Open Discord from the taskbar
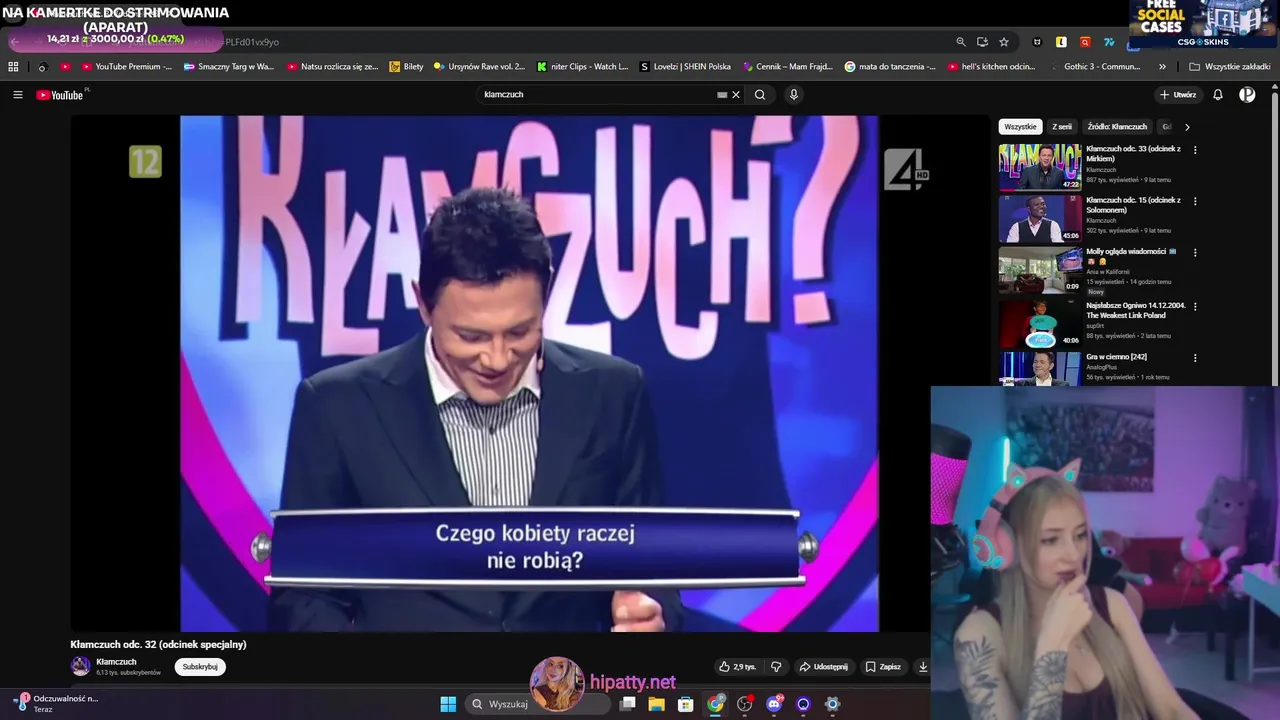The height and width of the screenshot is (720, 1280). [774, 704]
